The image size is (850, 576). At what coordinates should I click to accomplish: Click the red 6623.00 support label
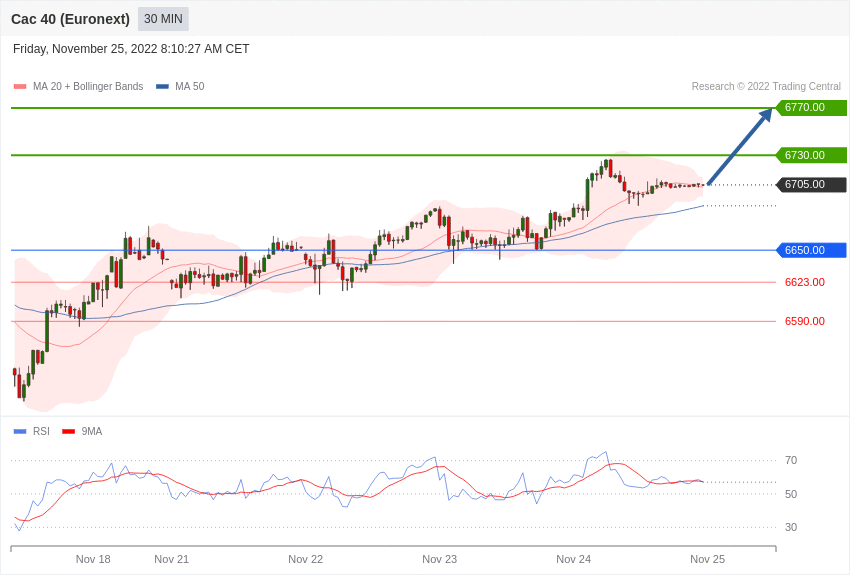click(804, 282)
